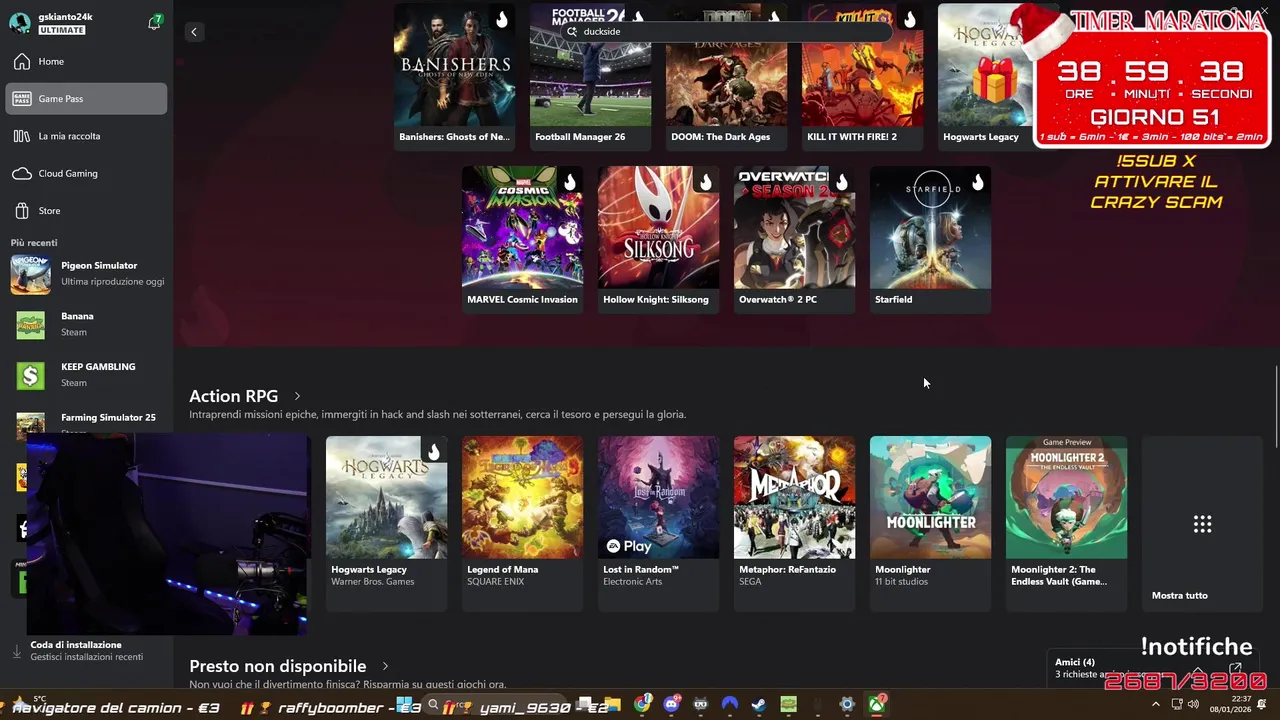Click the volume speaker tray icon

[1193, 705]
